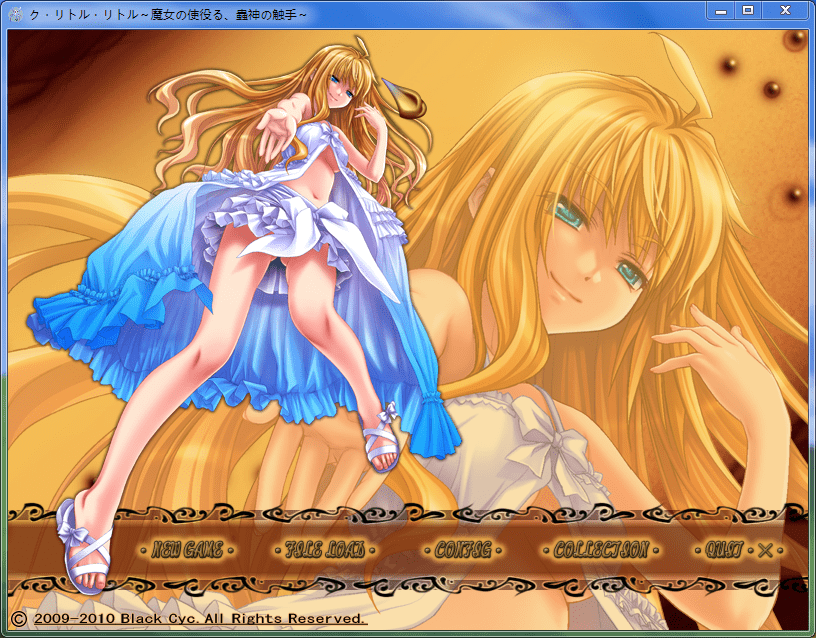Start a new game with NEW GAME
Screen dimensions: 816x638
(187, 550)
